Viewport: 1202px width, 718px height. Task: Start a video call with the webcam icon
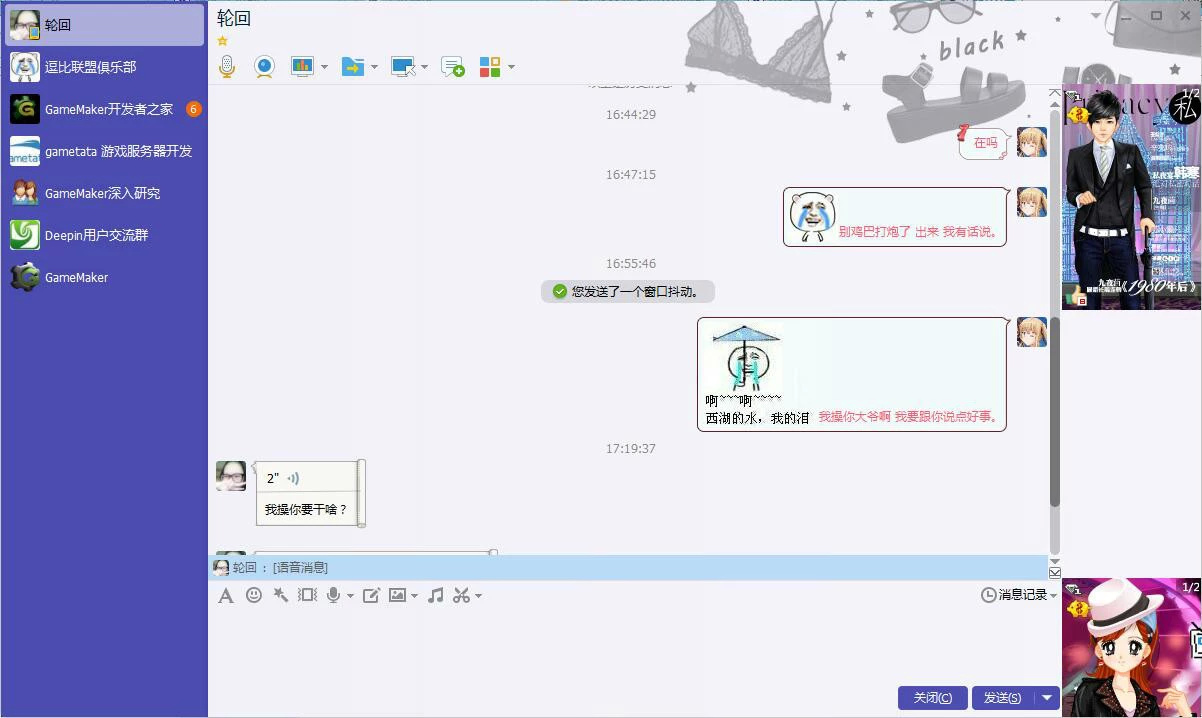click(264, 66)
